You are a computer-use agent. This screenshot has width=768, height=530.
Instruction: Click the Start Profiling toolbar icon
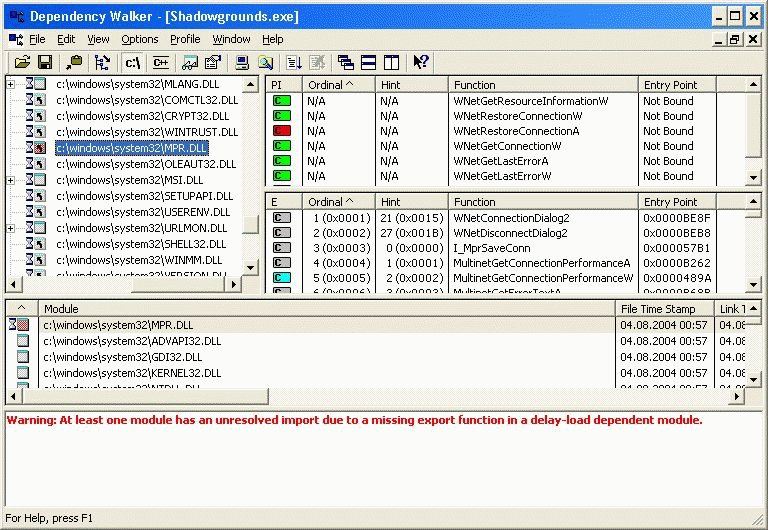tap(294, 62)
